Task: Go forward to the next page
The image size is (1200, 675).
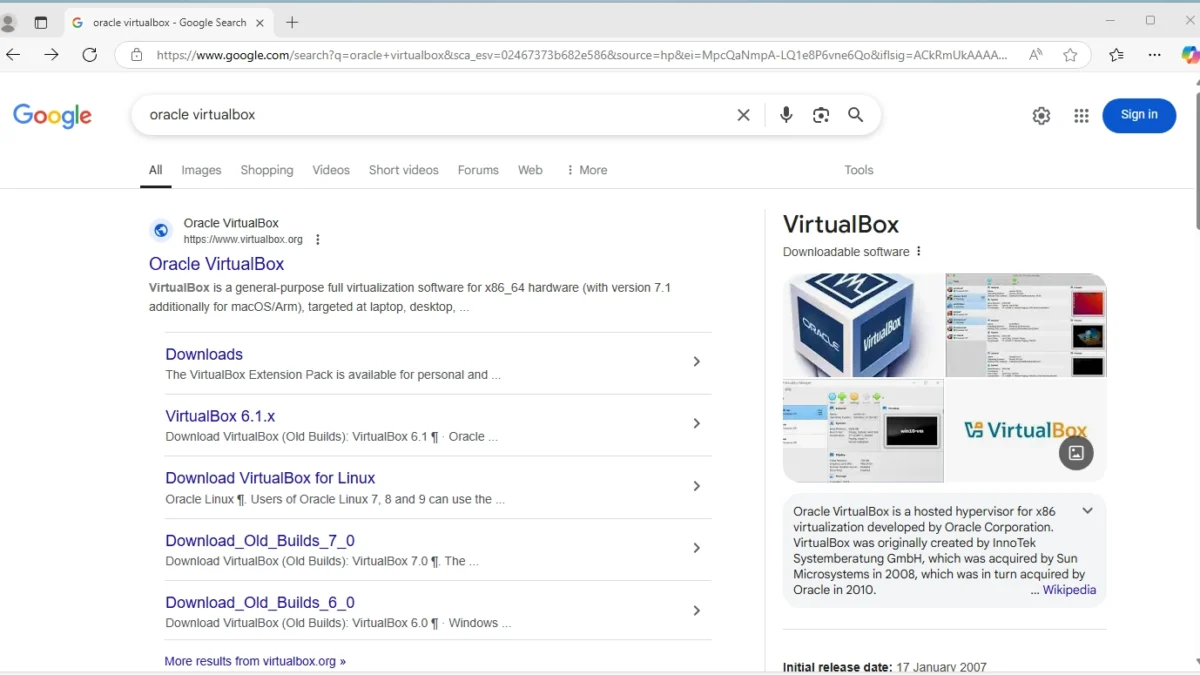Action: pyautogui.click(x=51, y=55)
